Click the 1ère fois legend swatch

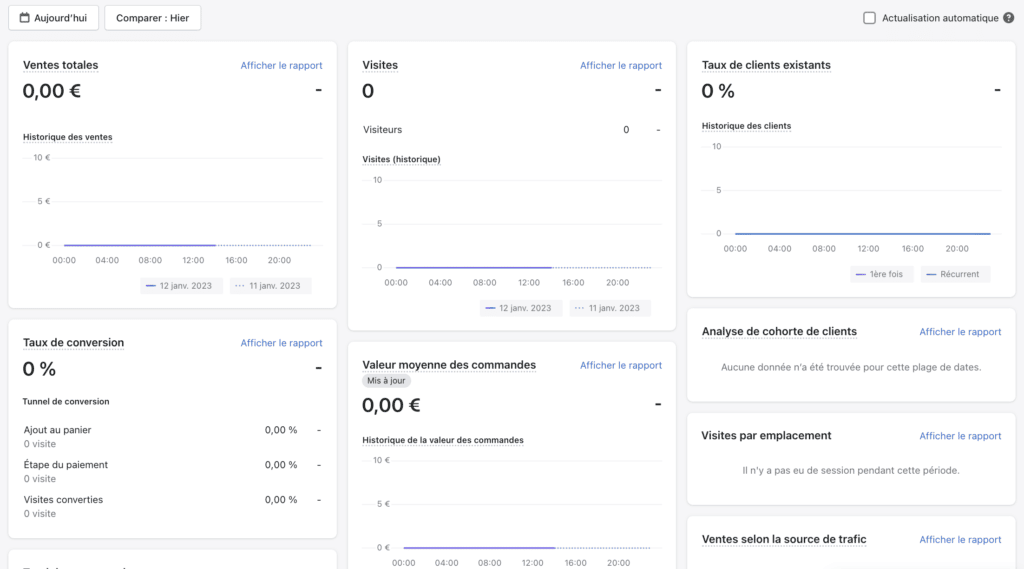[x=861, y=274]
